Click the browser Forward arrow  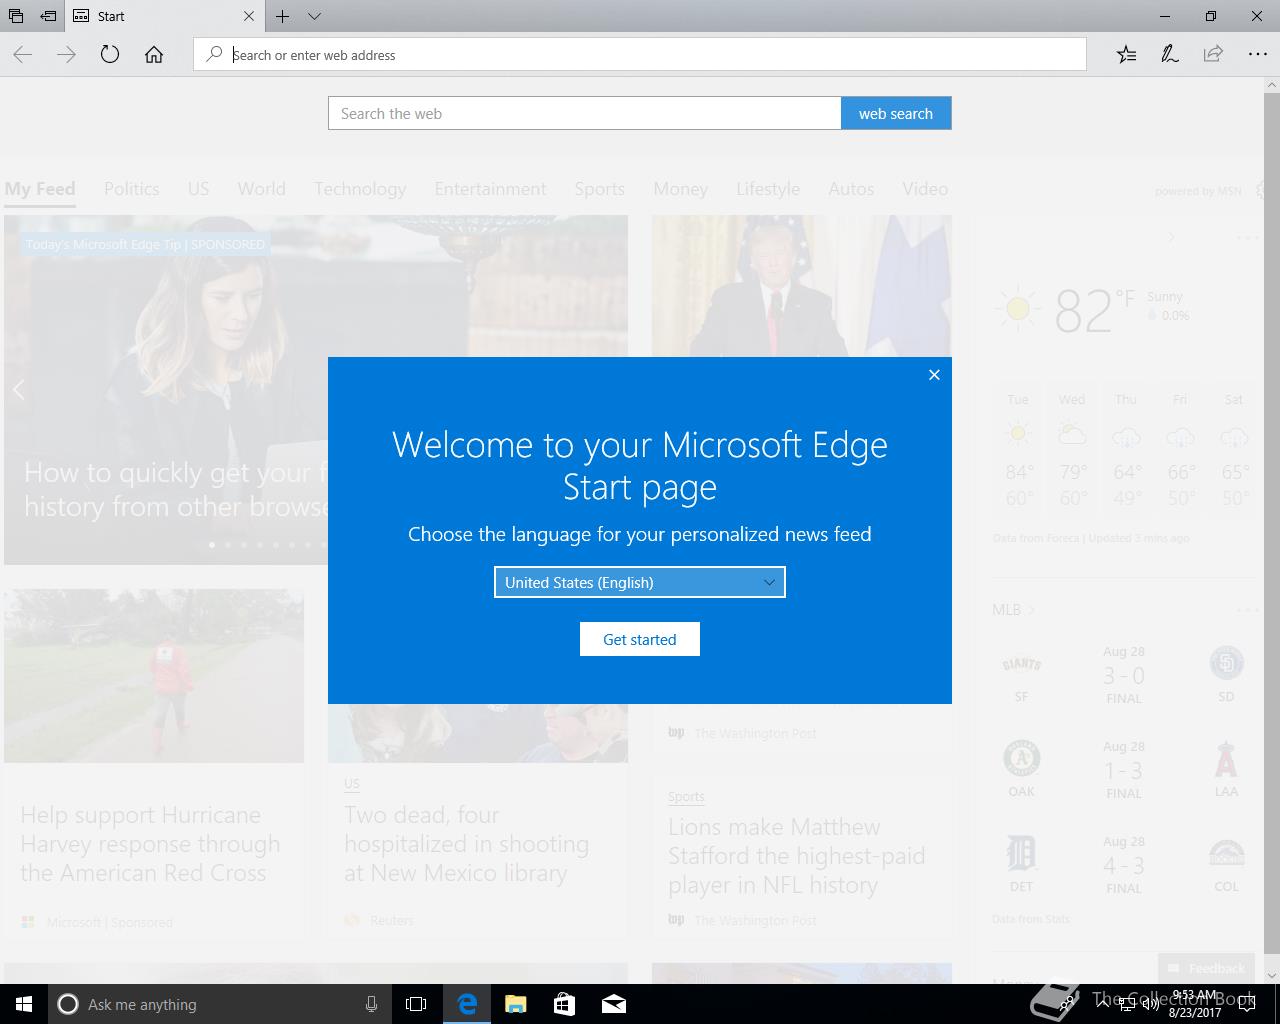pyautogui.click(x=66, y=55)
